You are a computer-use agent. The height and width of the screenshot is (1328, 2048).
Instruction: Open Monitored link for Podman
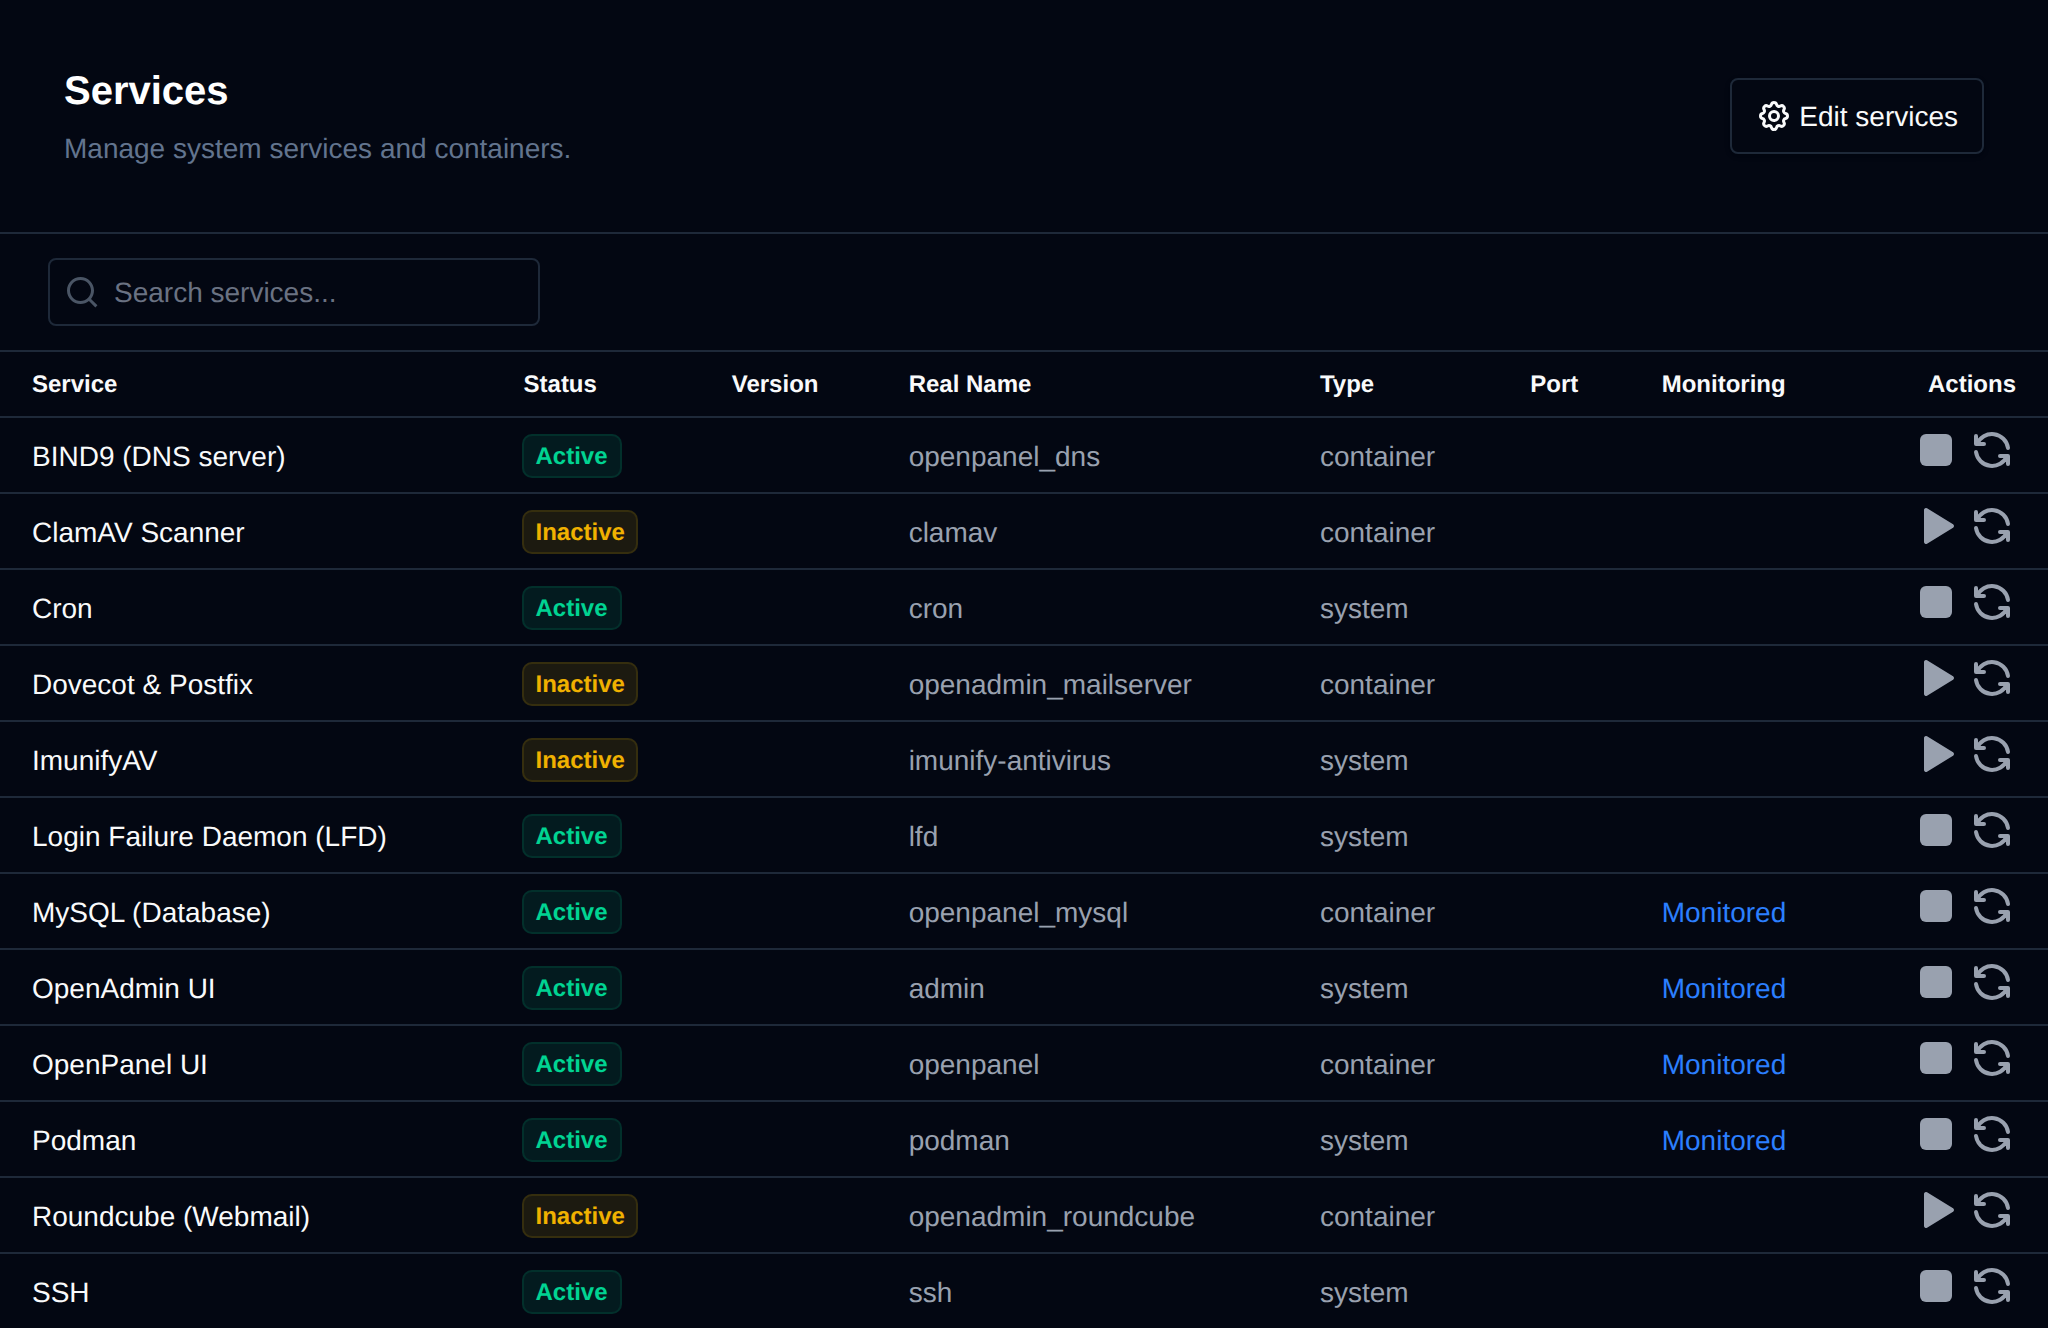coord(1723,1140)
